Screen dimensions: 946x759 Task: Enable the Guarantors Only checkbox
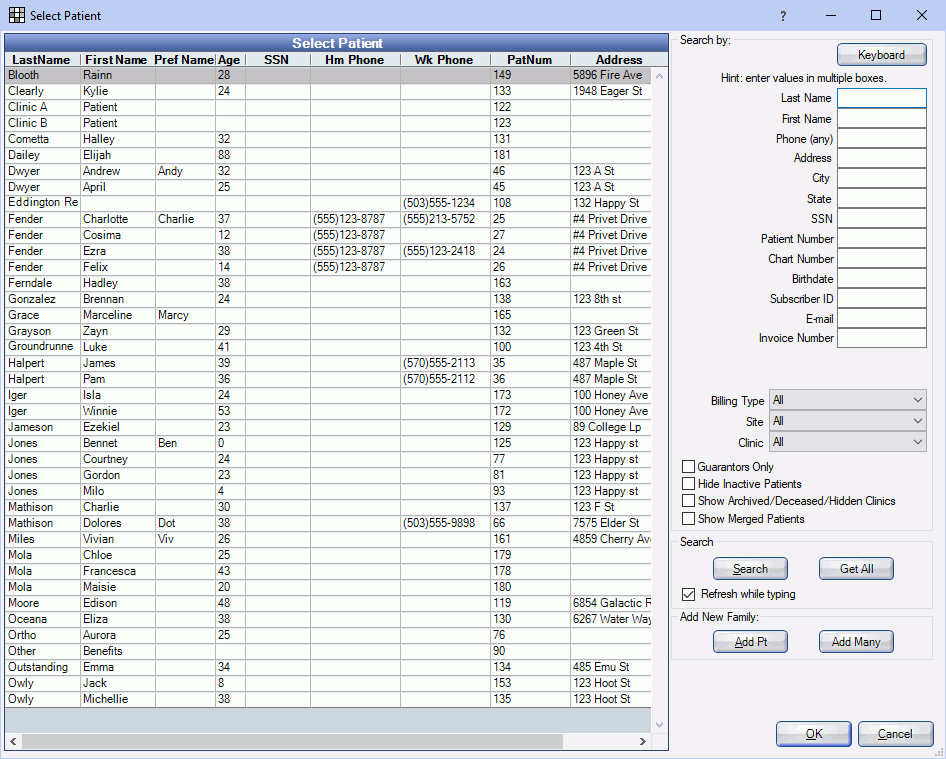[x=688, y=466]
